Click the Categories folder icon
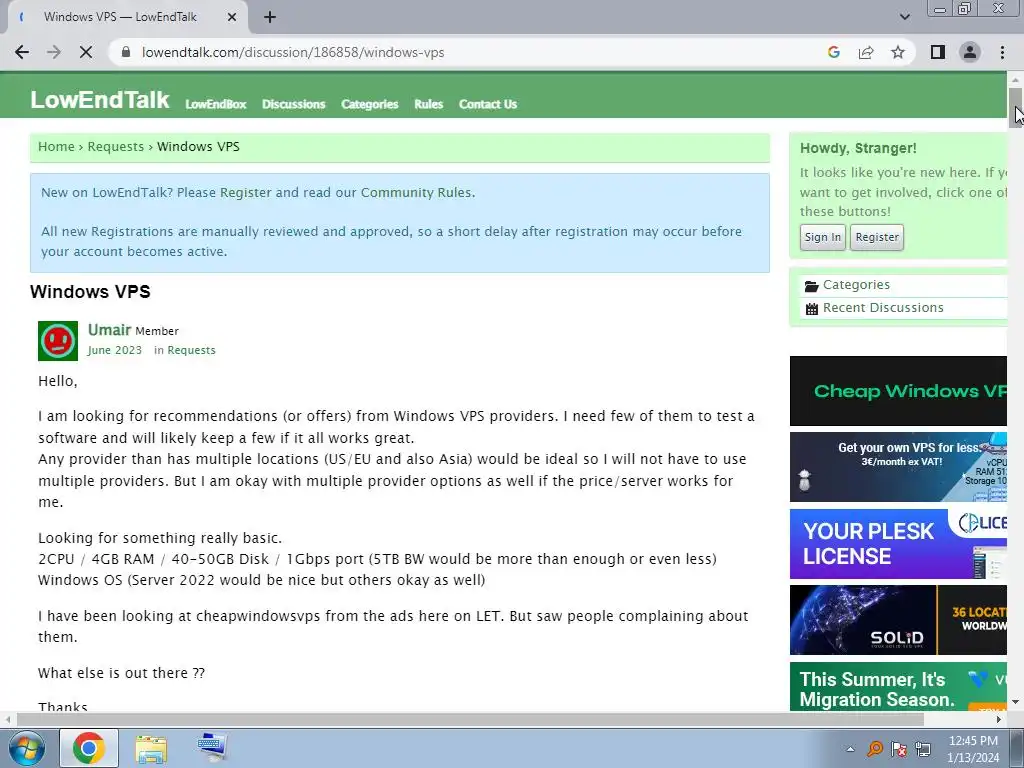This screenshot has width=1024, height=768. 811,286
